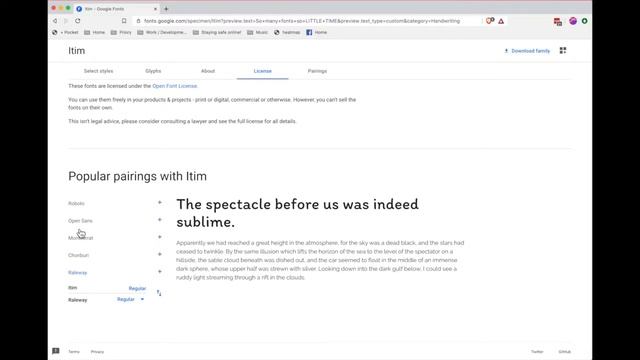Add Roboto pairing with its plus icon

[x=160, y=202]
